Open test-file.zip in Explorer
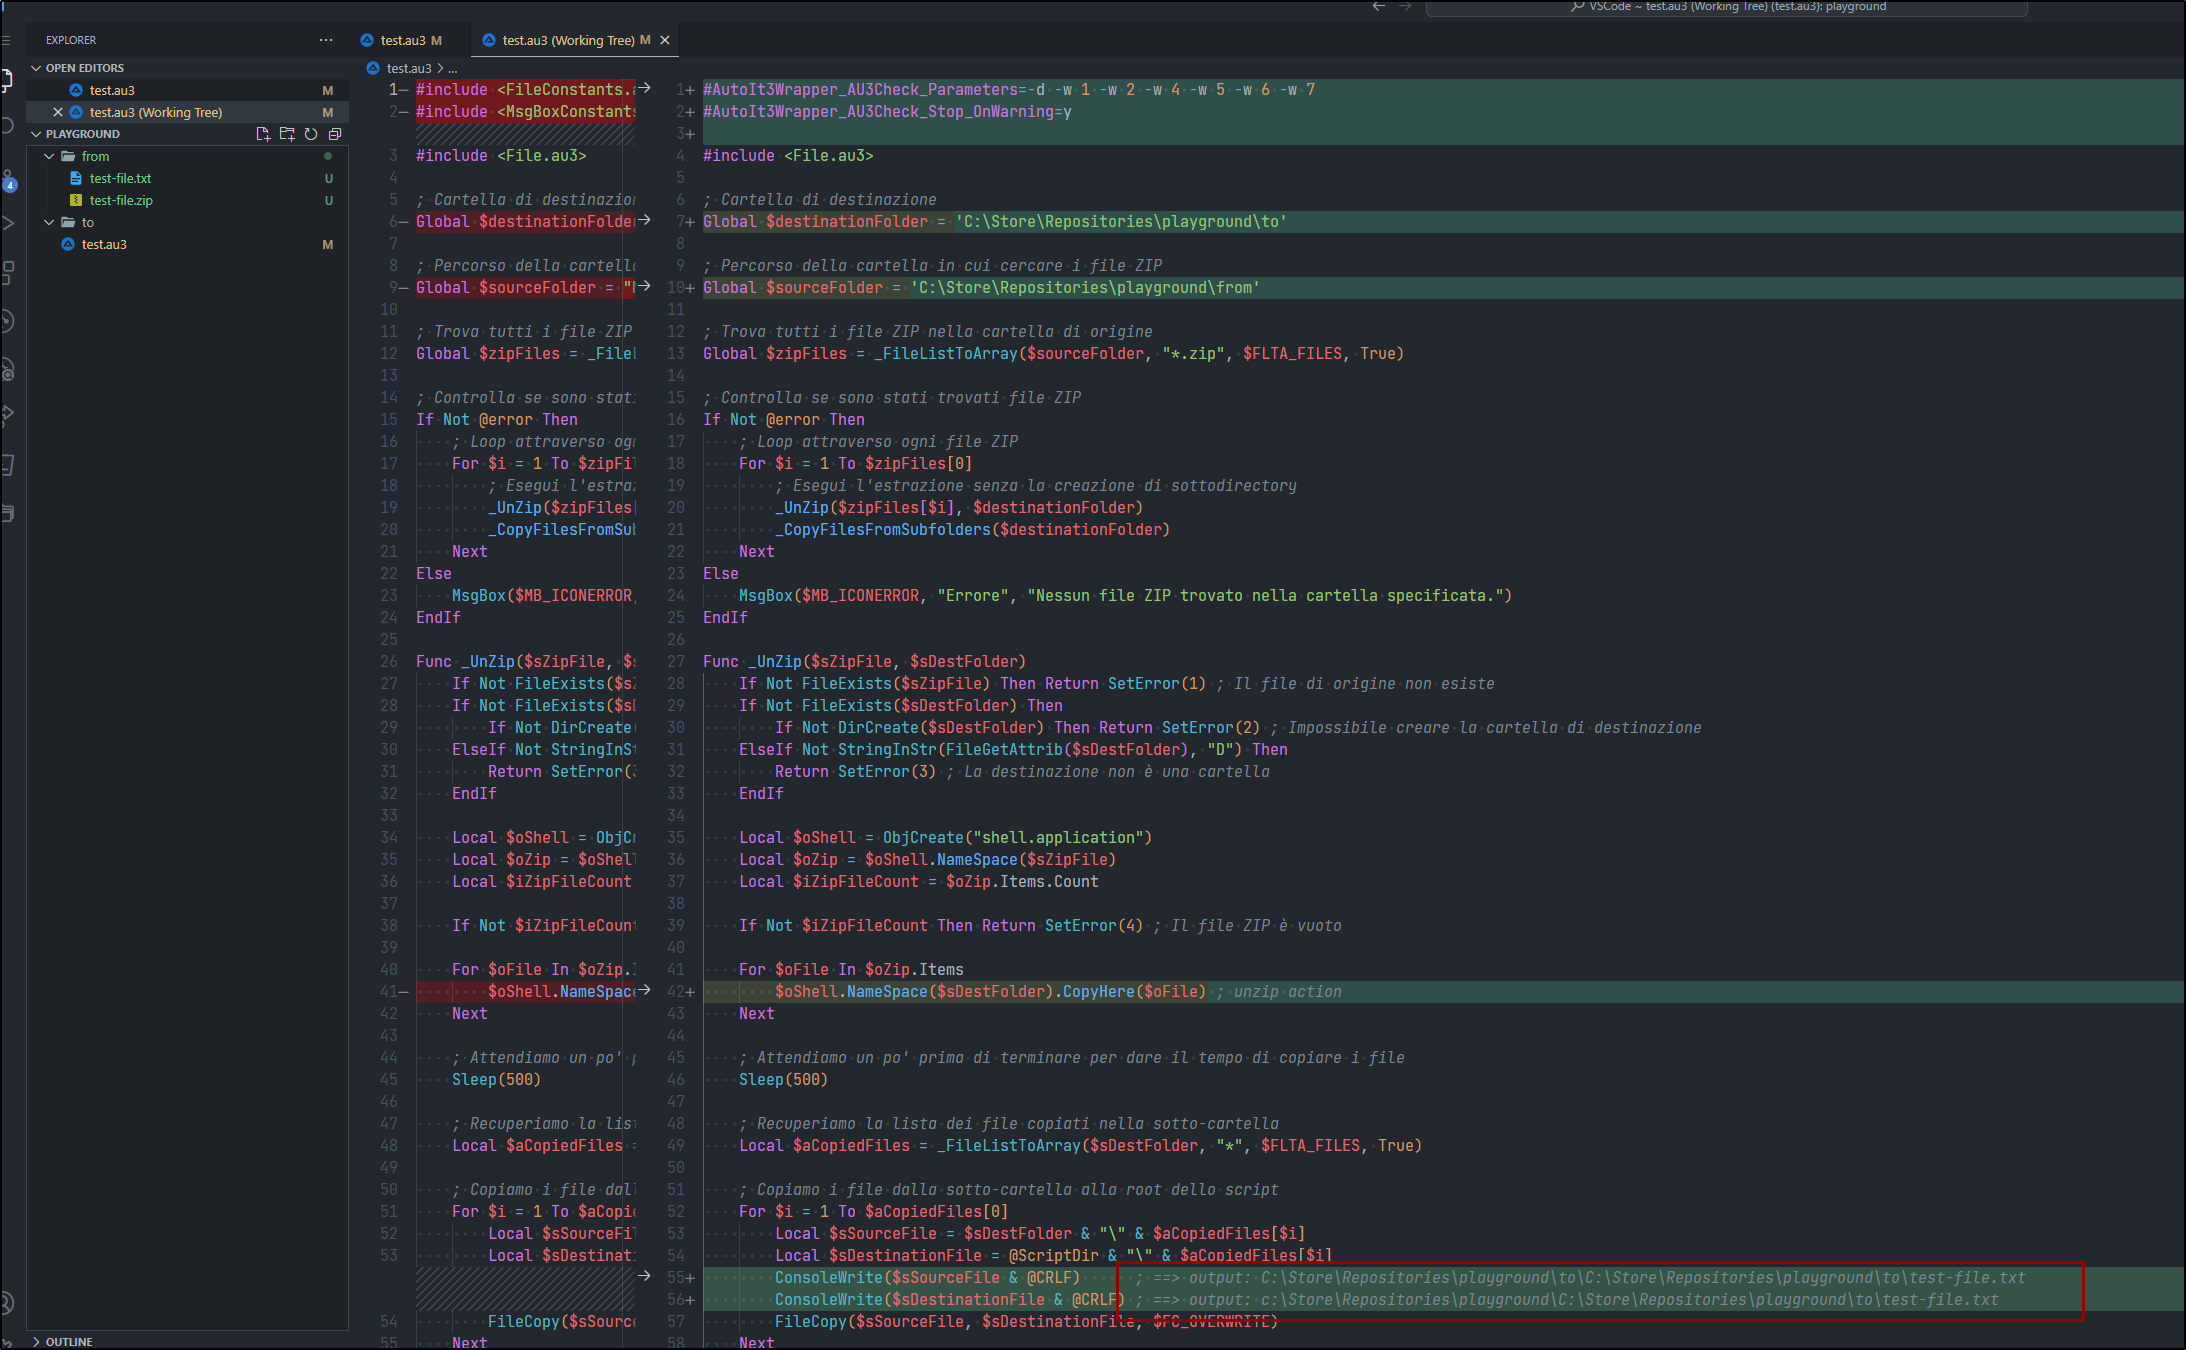2186x1350 pixels. (187, 200)
